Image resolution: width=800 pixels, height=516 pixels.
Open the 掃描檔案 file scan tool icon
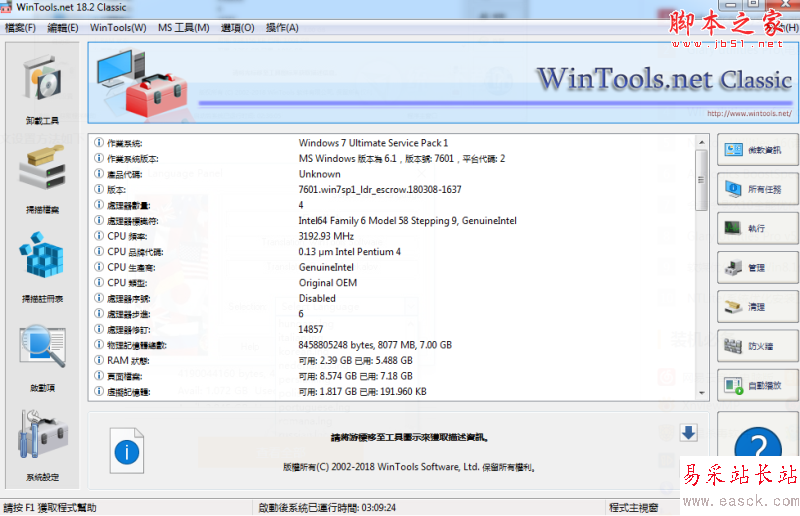click(x=42, y=167)
